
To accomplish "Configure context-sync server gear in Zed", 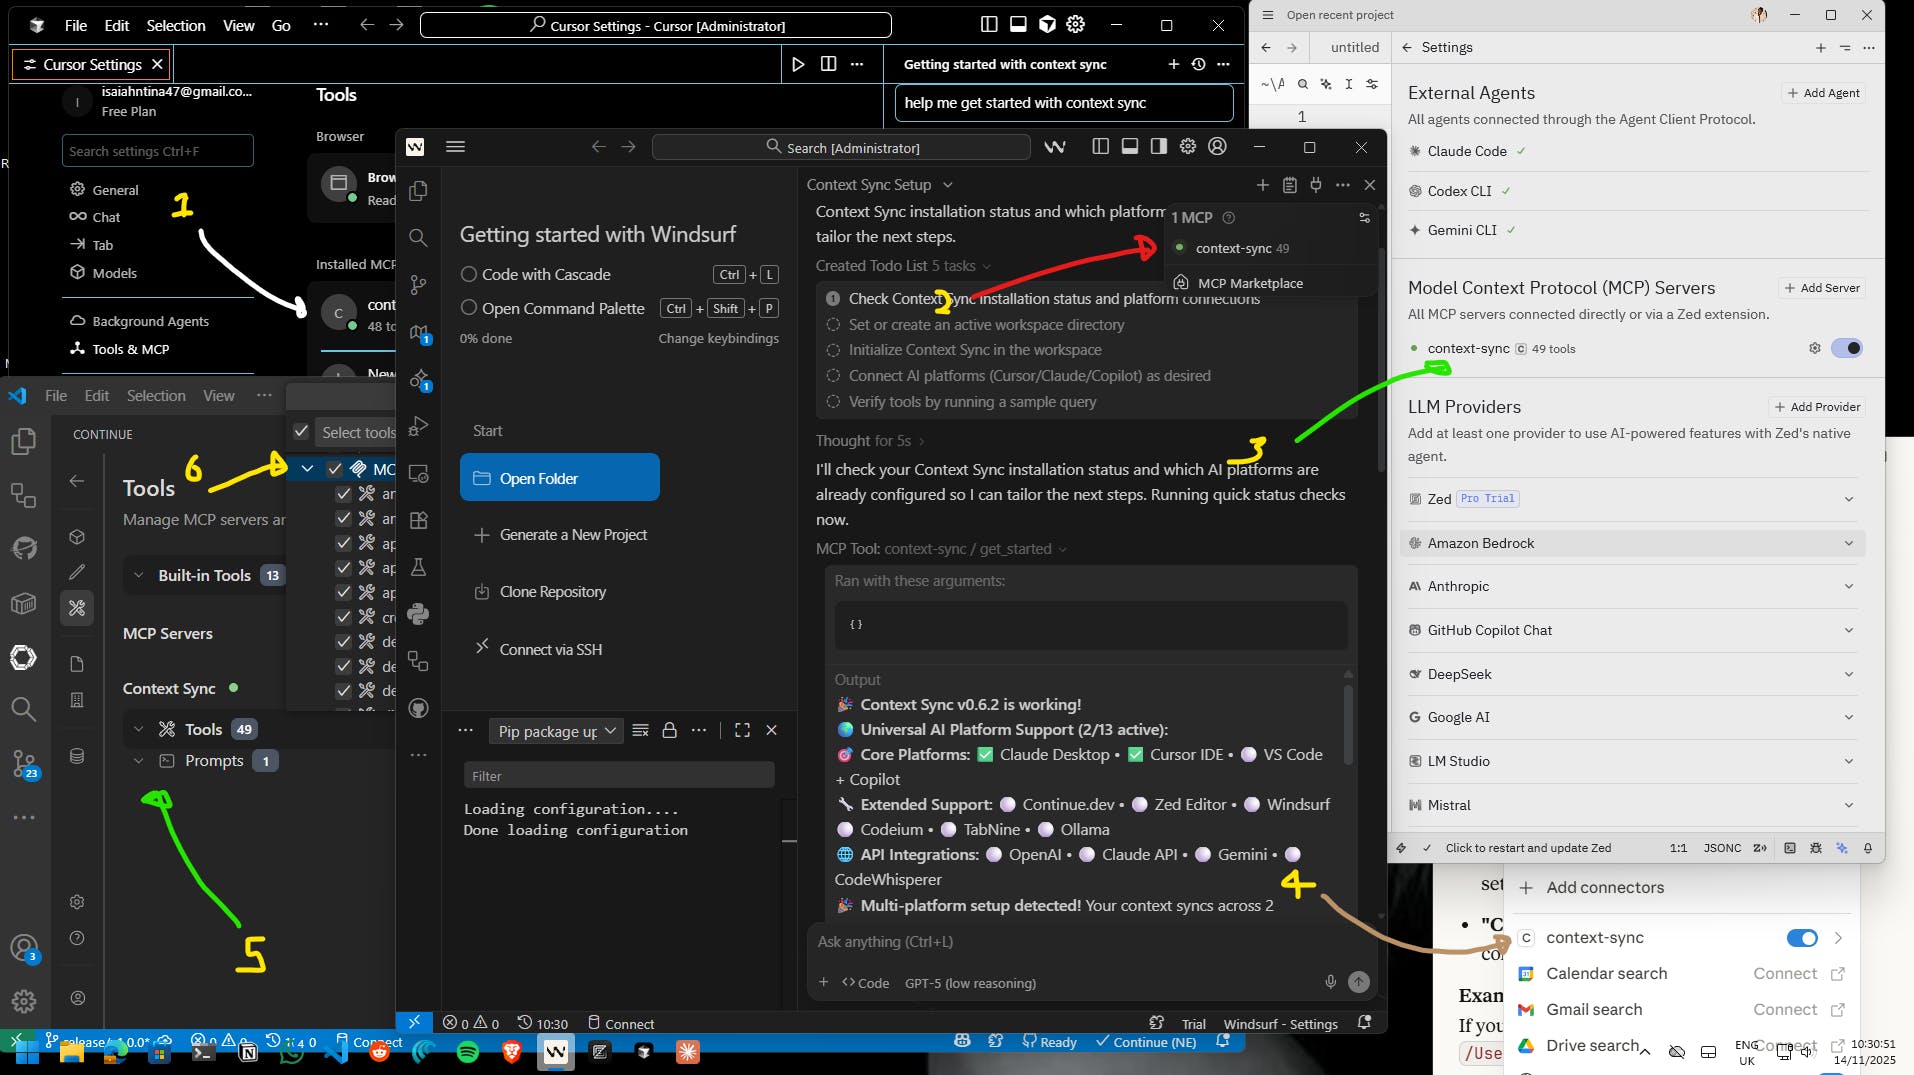I will [x=1814, y=348].
